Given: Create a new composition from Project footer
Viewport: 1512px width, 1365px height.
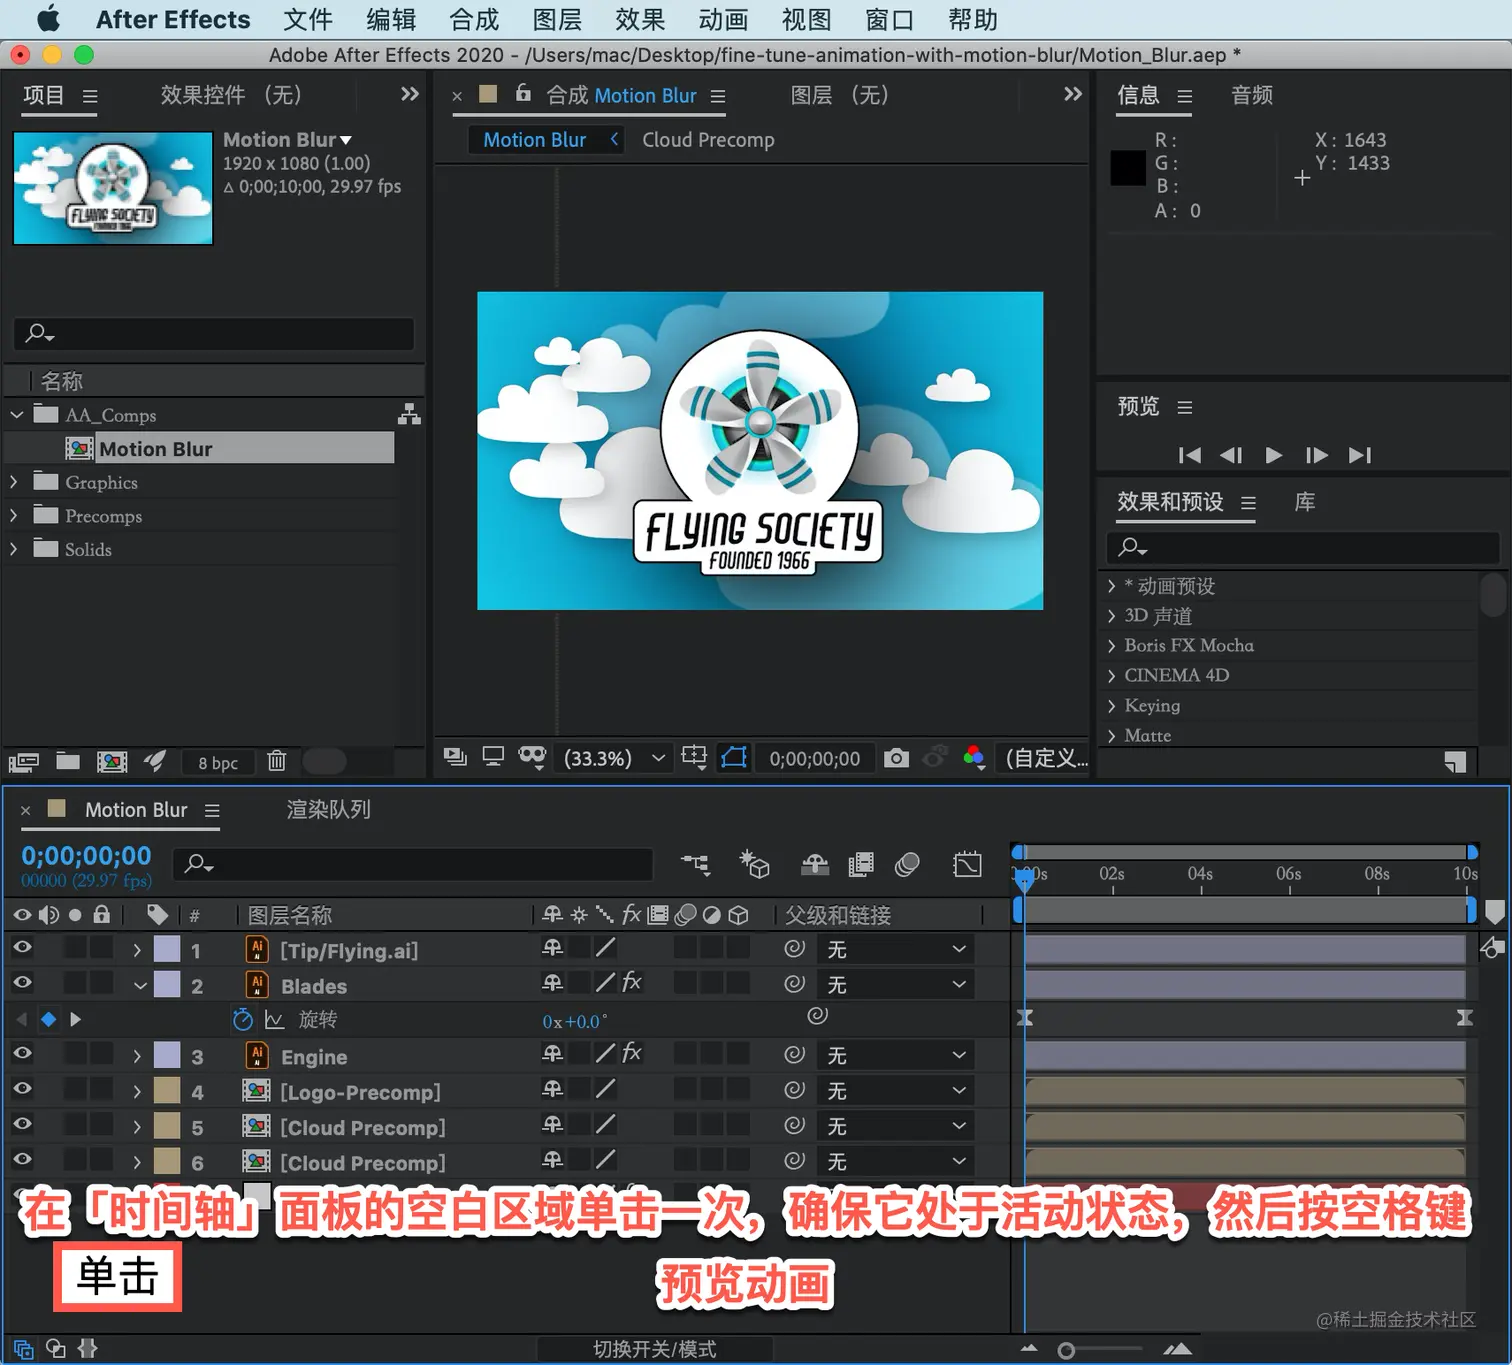Looking at the screenshot, I should pyautogui.click(x=112, y=762).
